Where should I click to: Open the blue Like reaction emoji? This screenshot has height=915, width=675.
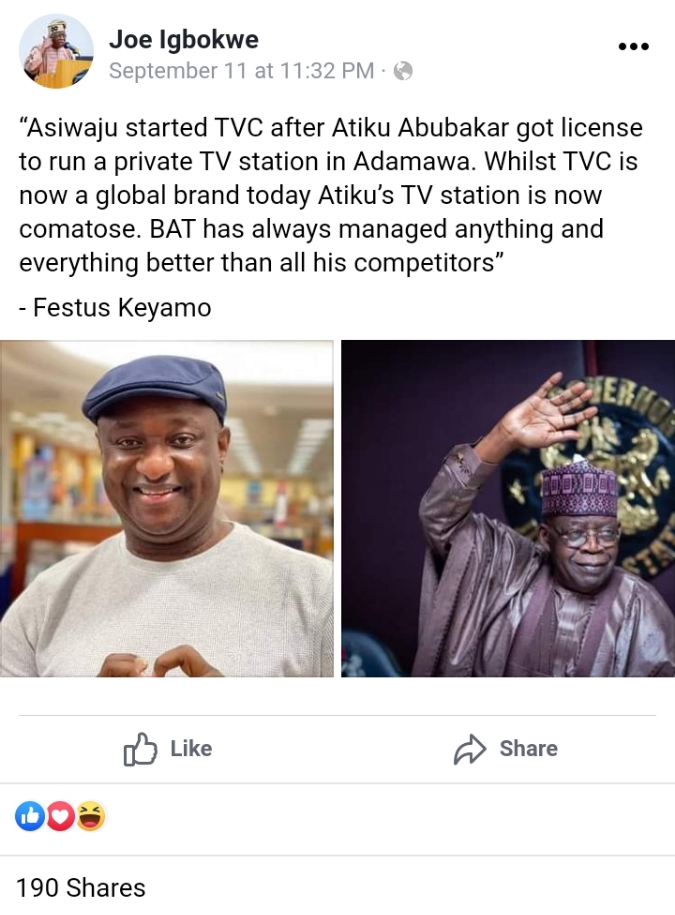(x=30, y=816)
